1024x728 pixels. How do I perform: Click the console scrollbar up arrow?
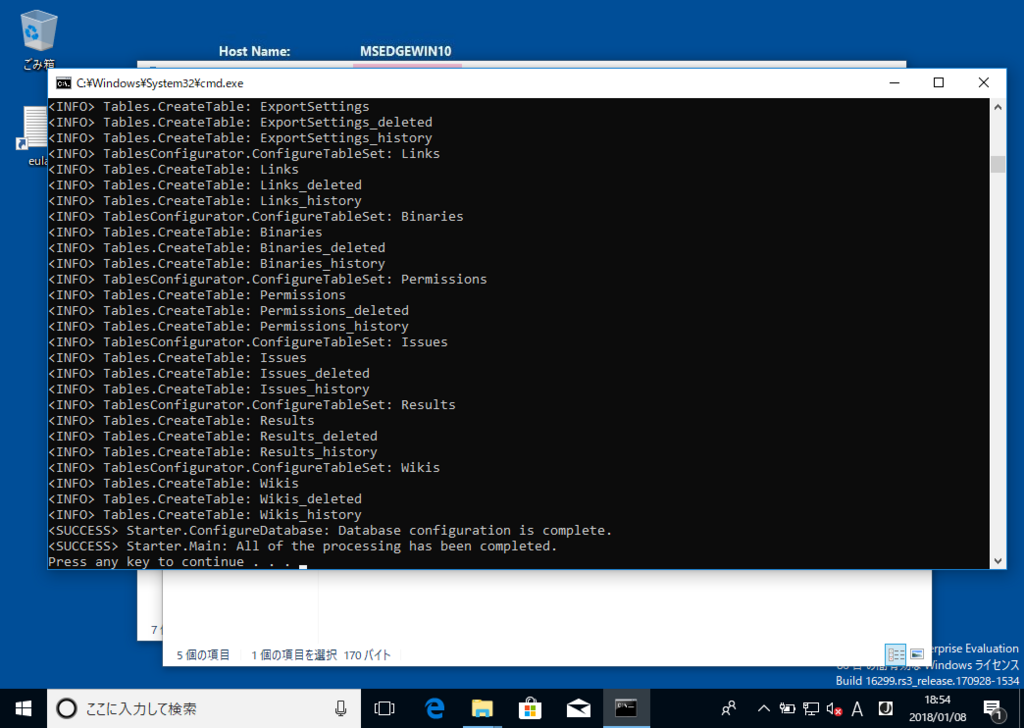click(x=997, y=107)
